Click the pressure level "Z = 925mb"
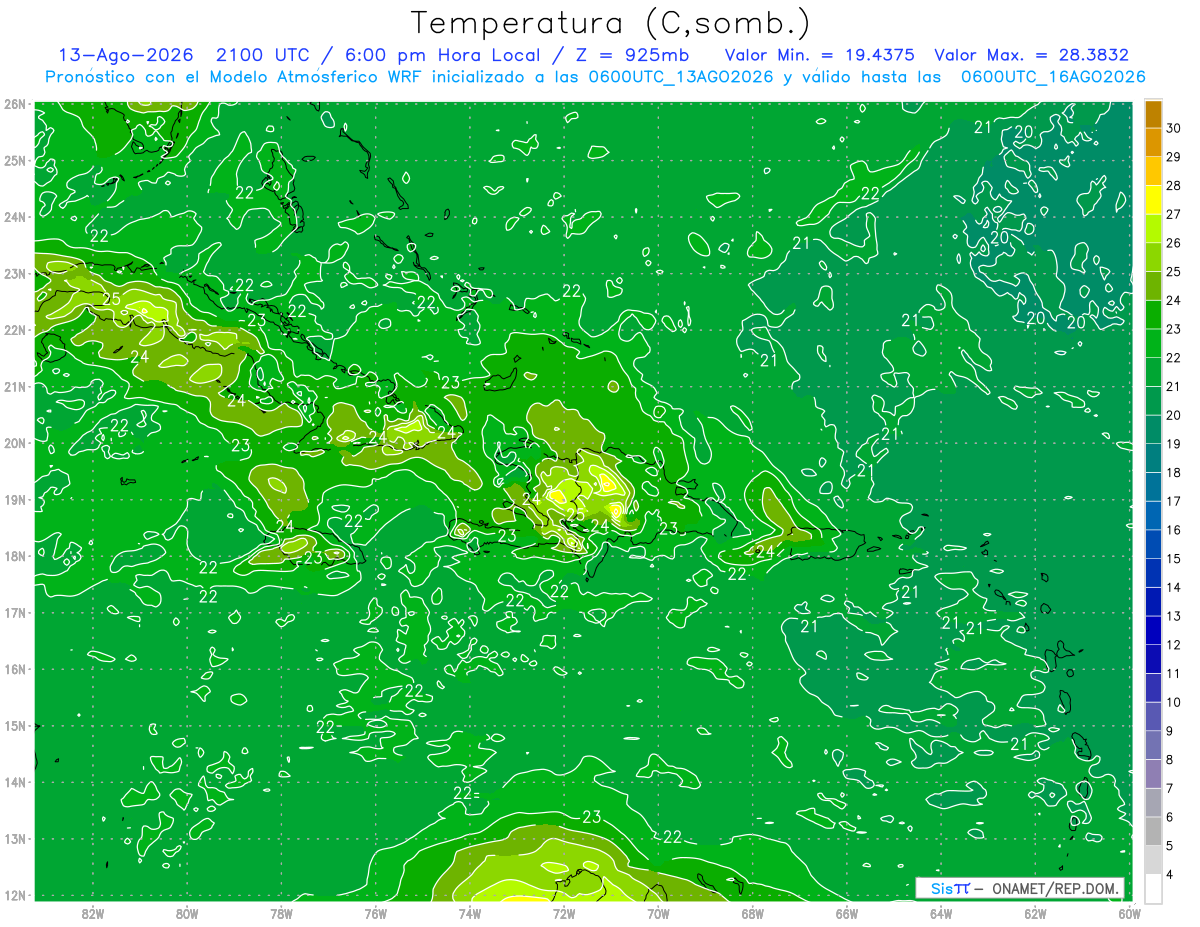Image resolution: width=1200 pixels, height=927 pixels. [x=632, y=55]
